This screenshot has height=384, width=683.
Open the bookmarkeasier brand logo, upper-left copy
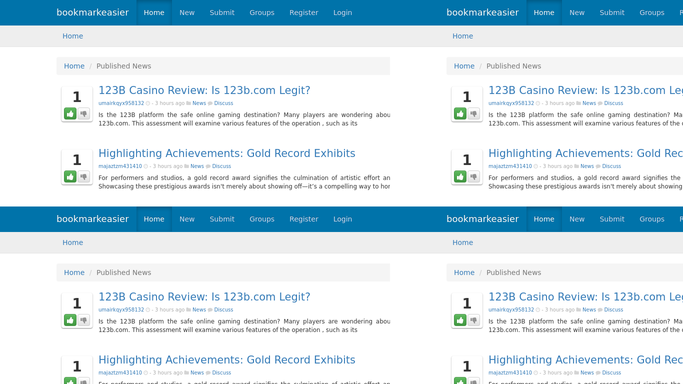point(92,13)
